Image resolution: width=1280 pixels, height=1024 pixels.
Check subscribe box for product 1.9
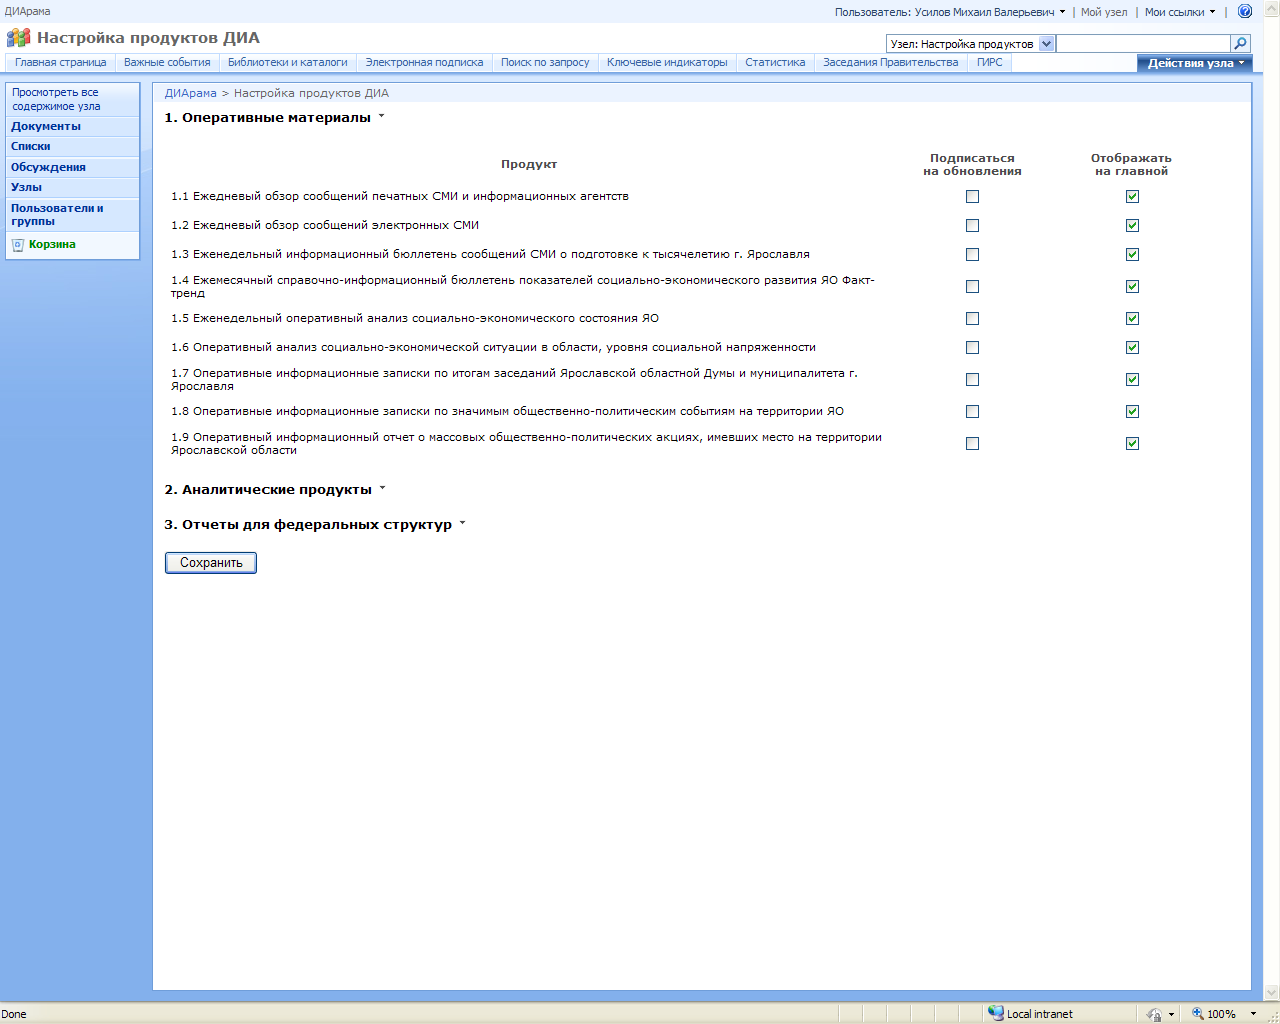tap(972, 444)
